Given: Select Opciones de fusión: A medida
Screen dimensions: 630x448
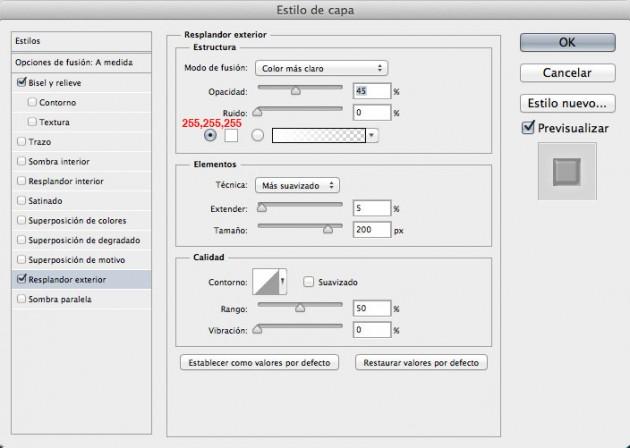Looking at the screenshot, I should point(82,62).
